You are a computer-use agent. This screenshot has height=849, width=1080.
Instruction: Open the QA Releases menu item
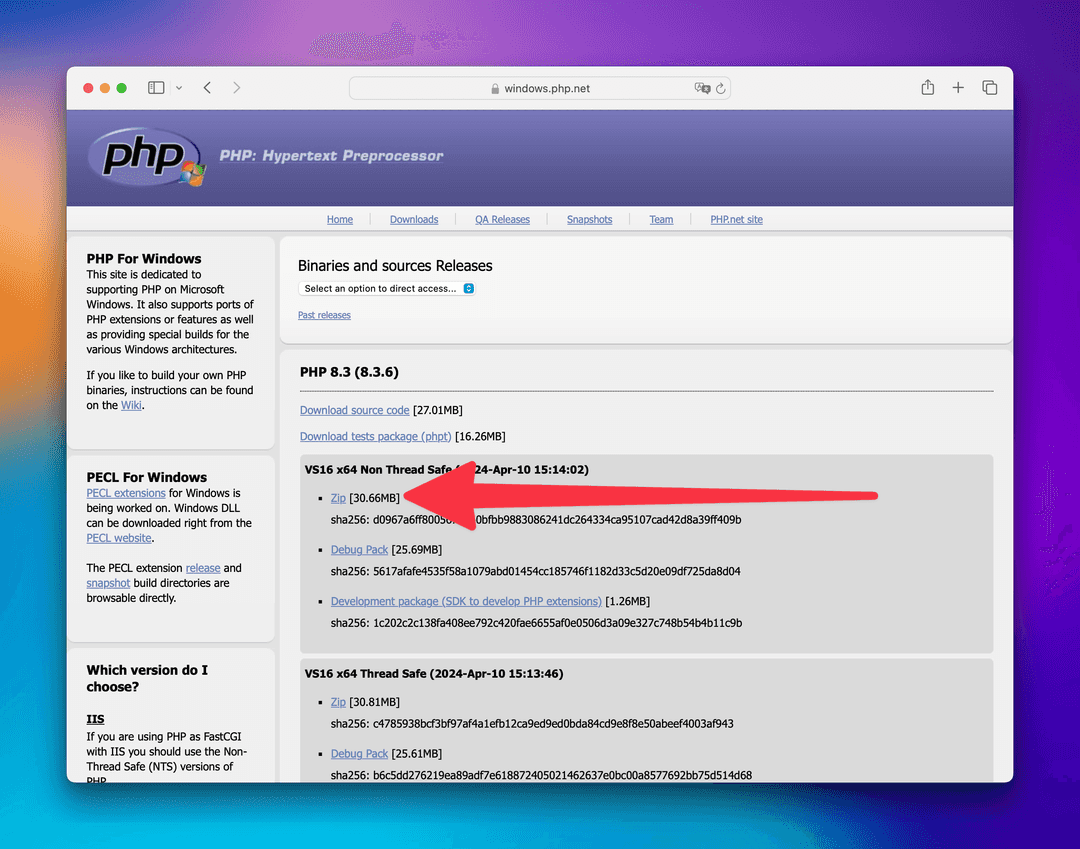tap(502, 220)
